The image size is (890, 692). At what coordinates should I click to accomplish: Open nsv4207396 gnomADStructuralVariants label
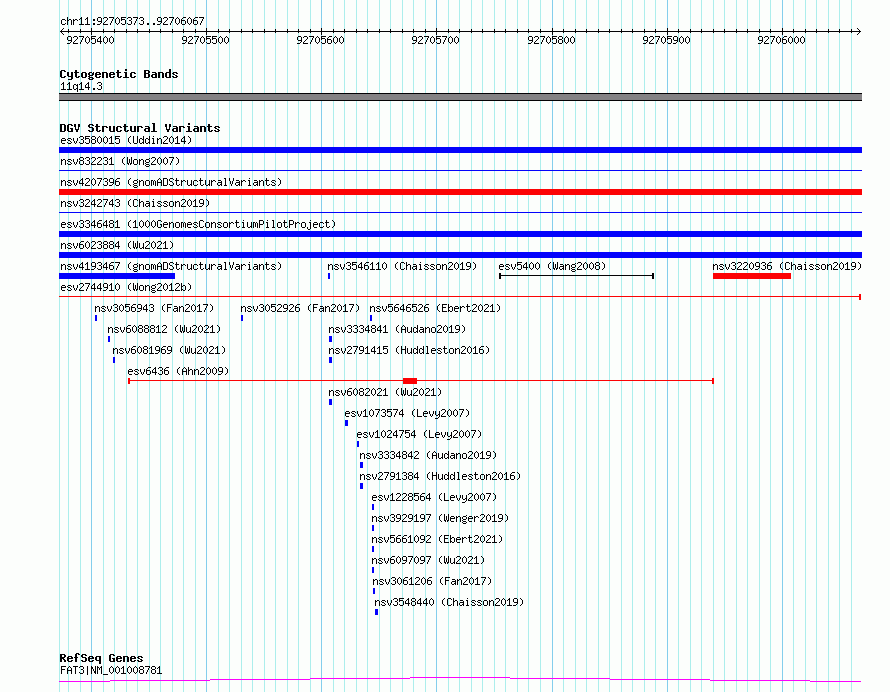[171, 182]
